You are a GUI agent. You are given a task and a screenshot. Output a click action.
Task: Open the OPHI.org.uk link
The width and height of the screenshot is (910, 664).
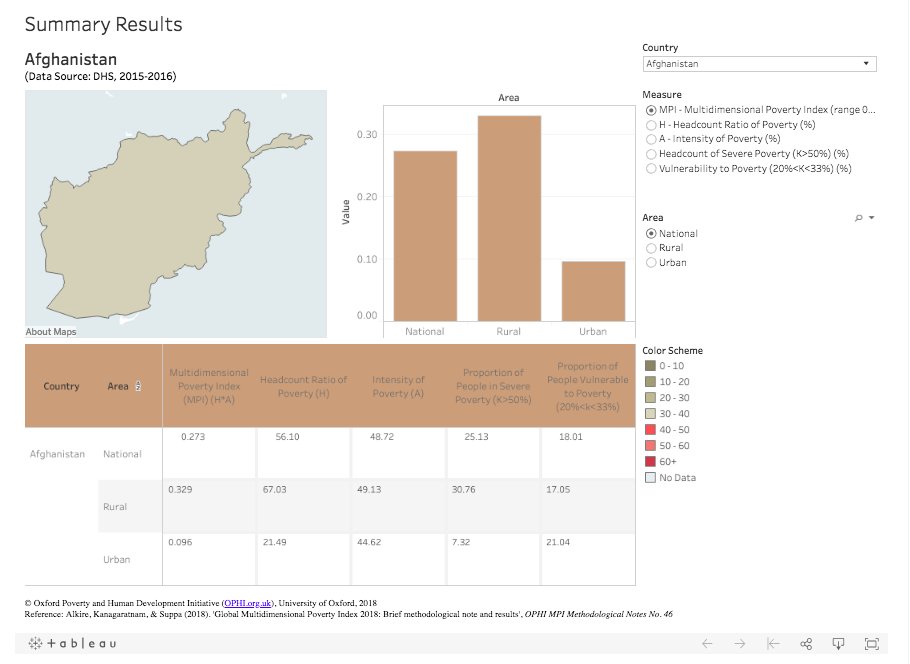point(247,603)
